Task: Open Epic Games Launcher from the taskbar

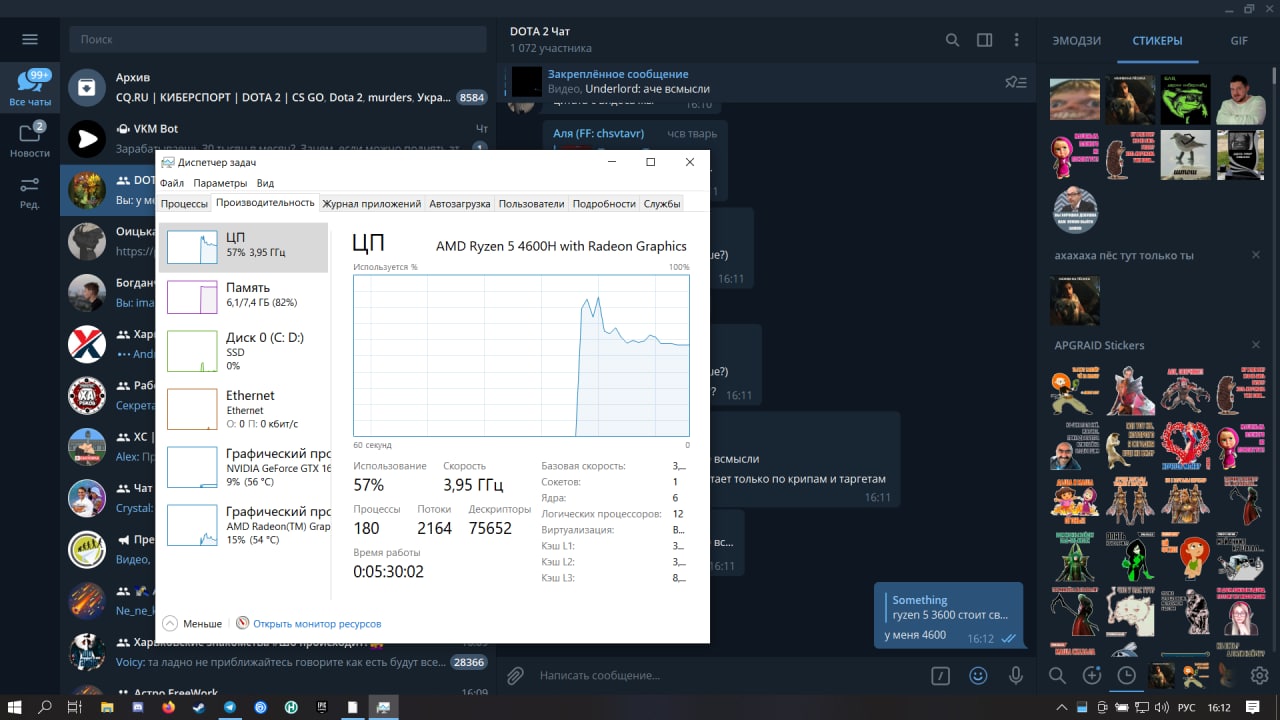Action: point(321,707)
